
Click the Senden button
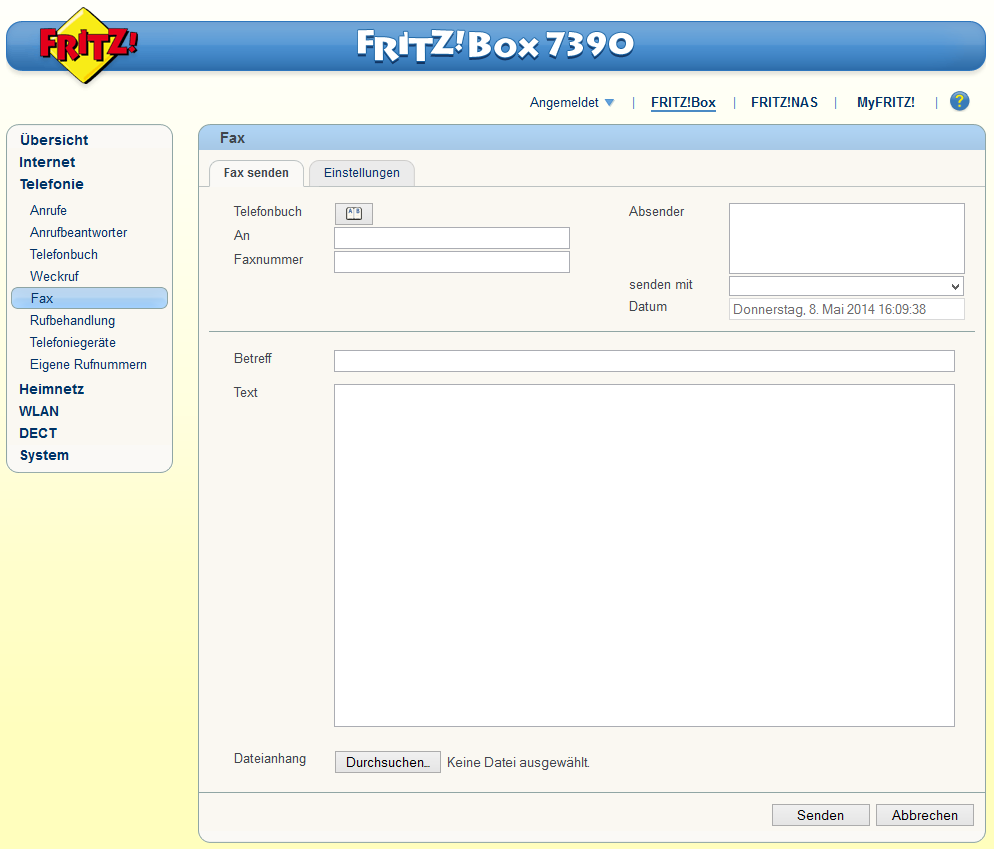pos(820,815)
